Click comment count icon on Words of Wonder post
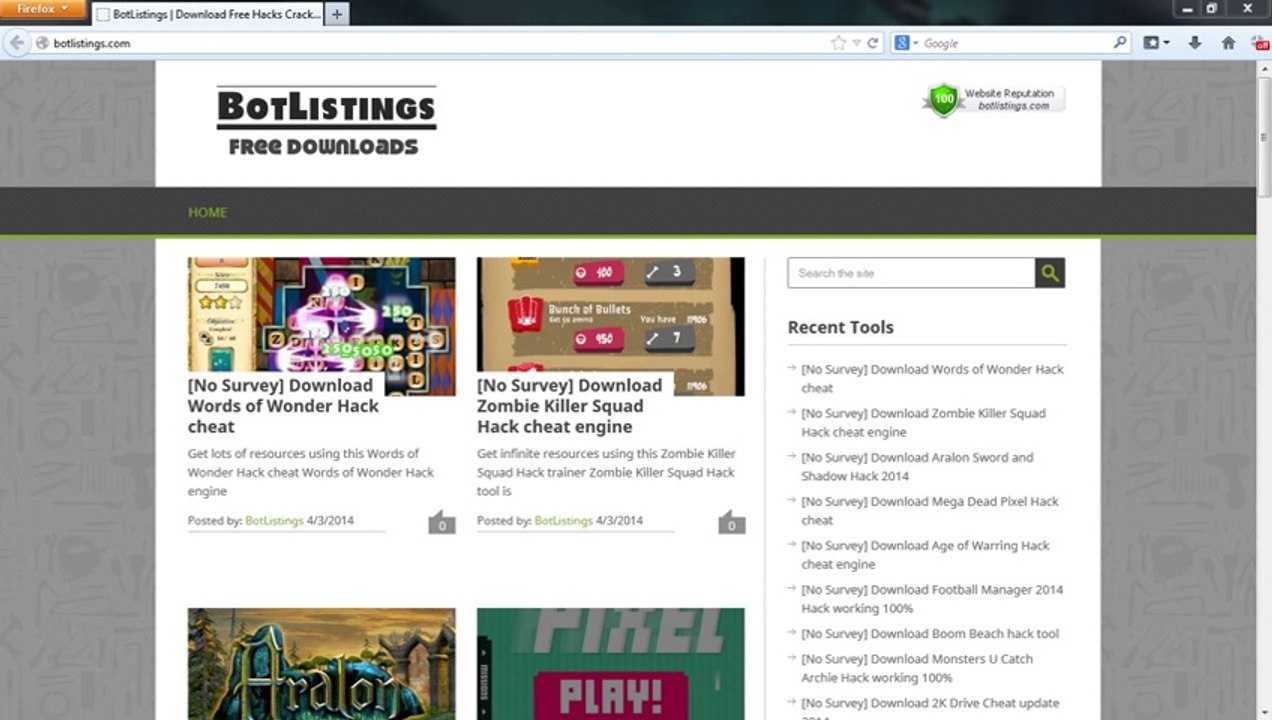Screen dimensions: 1272x720 point(442,522)
